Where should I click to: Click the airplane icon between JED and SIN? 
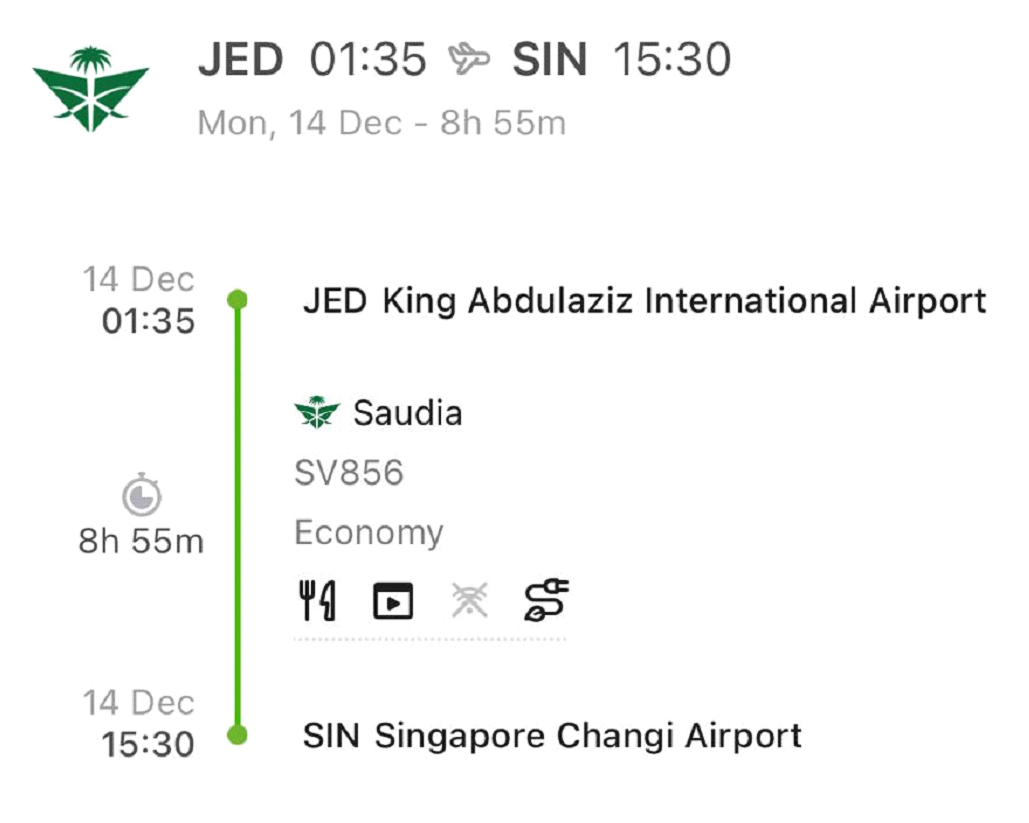point(469,60)
